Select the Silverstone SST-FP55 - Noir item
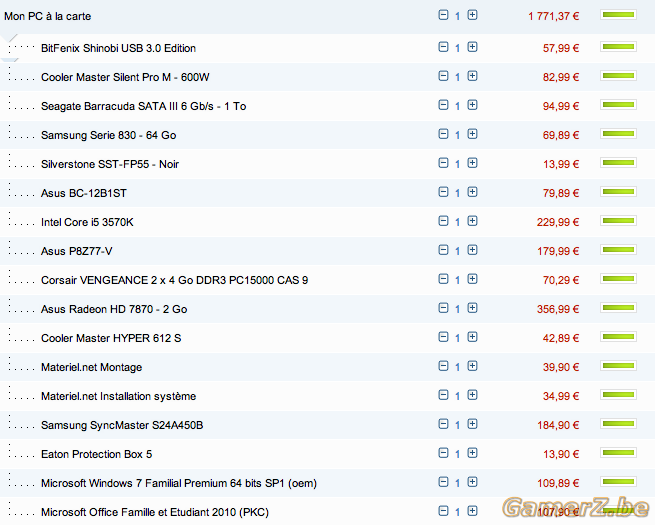The image size is (655, 525). [x=109, y=164]
